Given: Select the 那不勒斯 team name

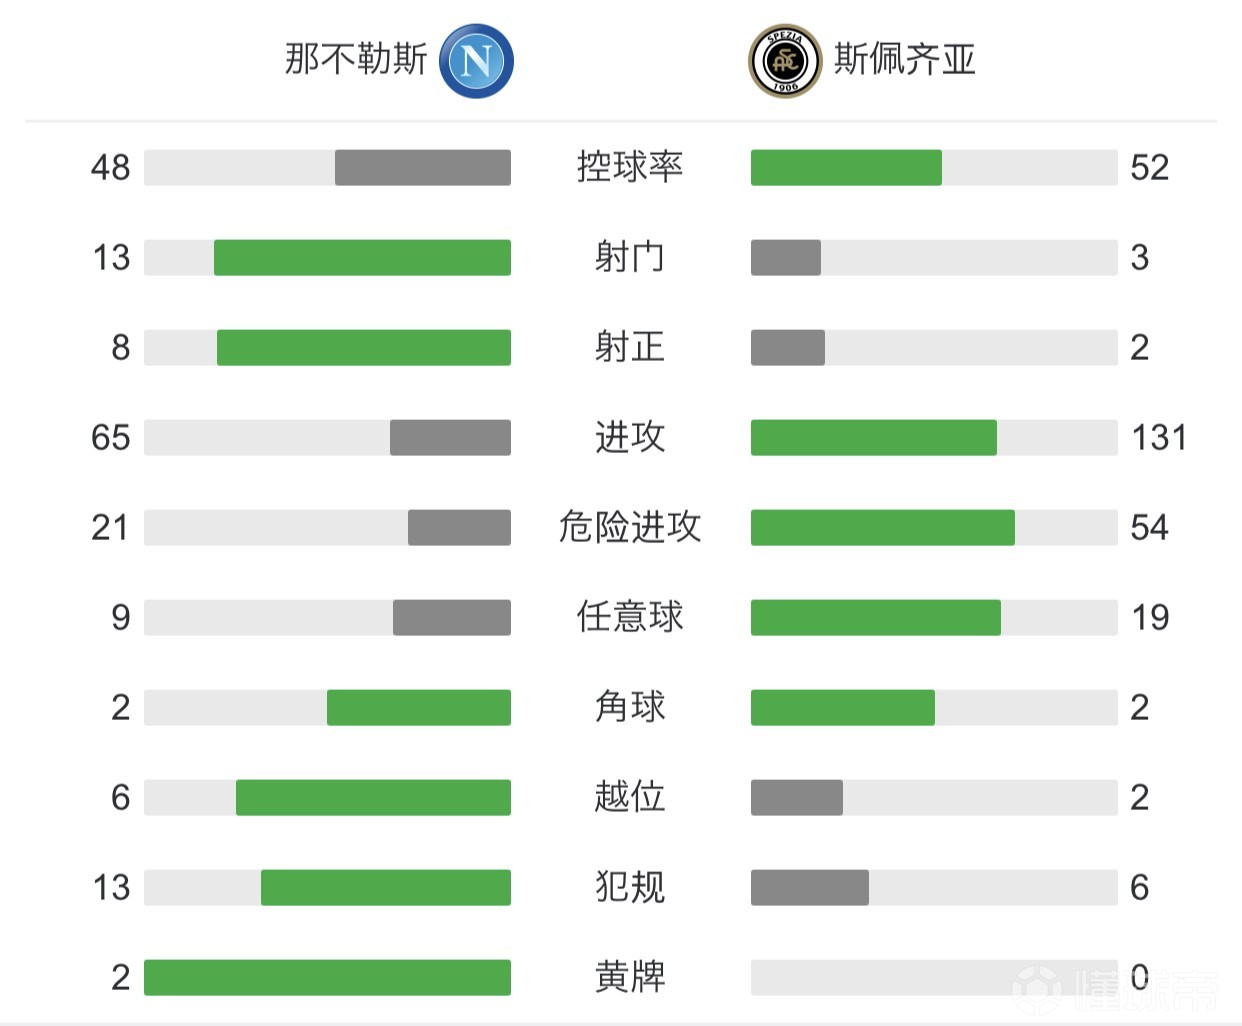Looking at the screenshot, I should pyautogui.click(x=356, y=59).
